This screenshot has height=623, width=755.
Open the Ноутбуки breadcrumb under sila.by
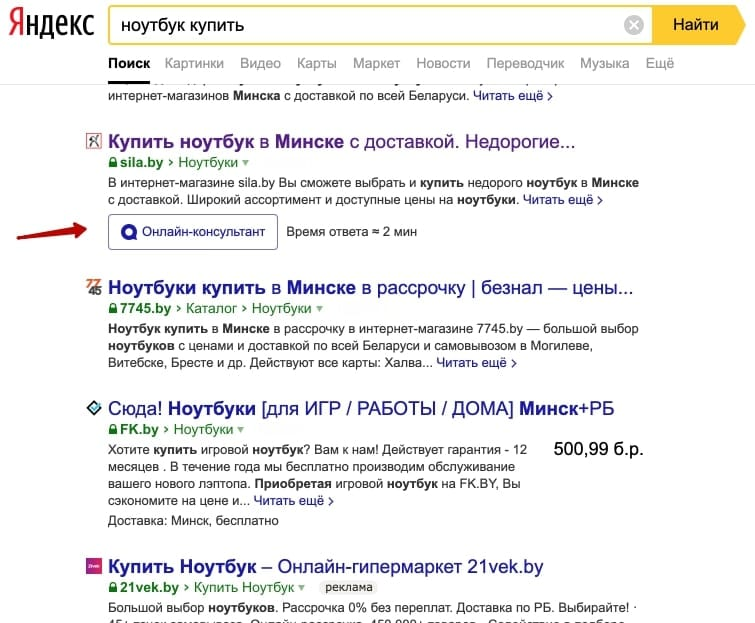click(208, 162)
